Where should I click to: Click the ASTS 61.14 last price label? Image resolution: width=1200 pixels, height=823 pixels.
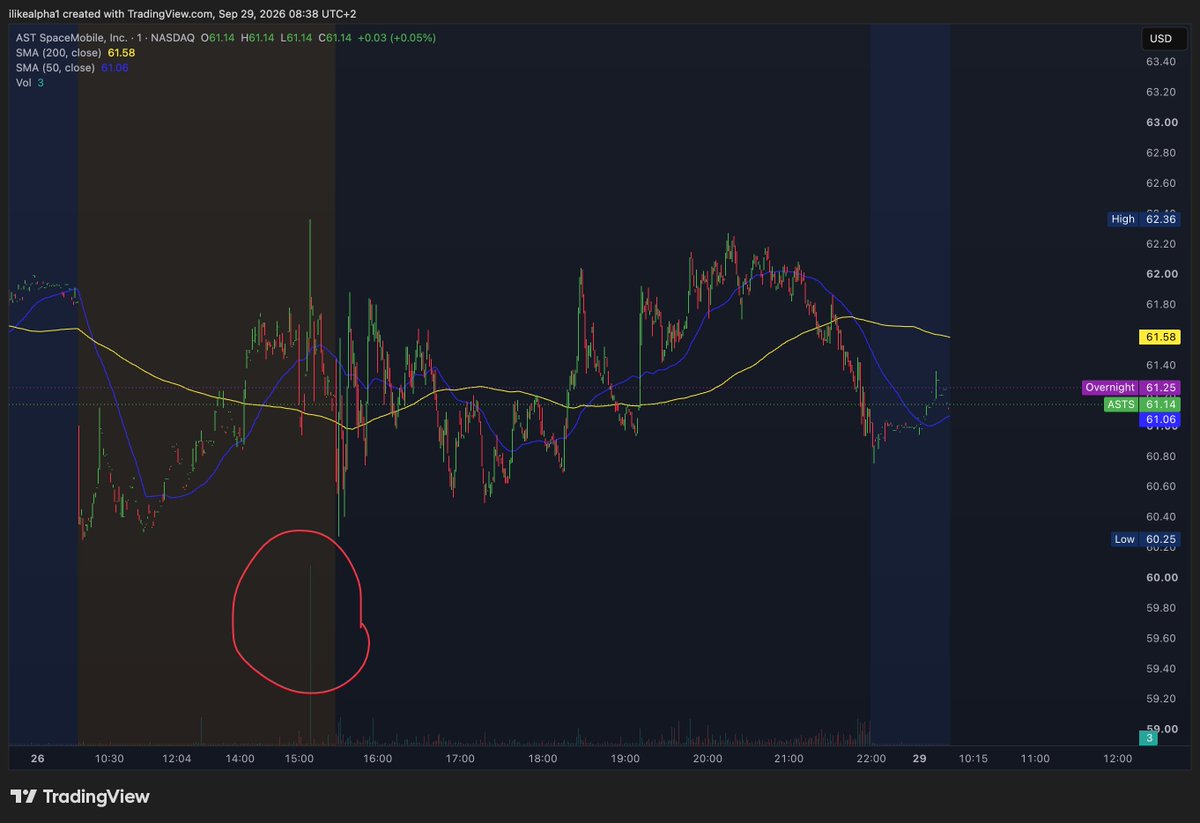[x=1142, y=404]
